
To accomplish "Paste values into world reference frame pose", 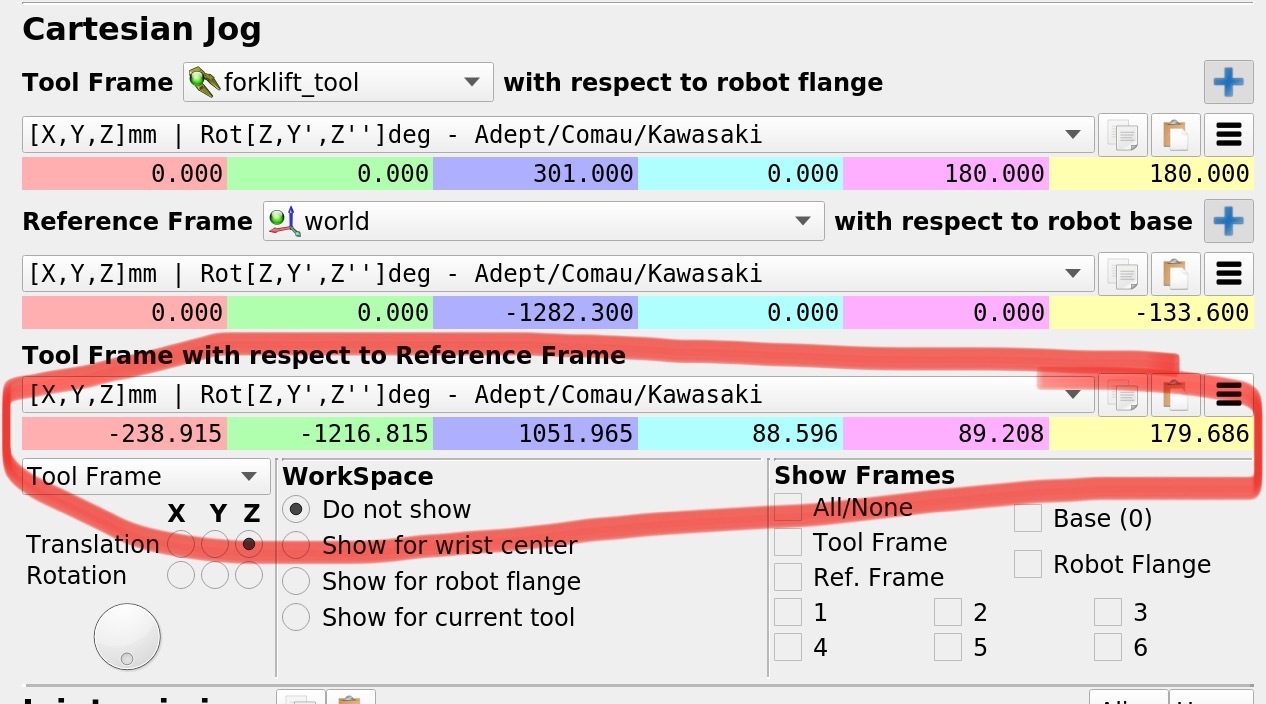I will [x=1176, y=274].
